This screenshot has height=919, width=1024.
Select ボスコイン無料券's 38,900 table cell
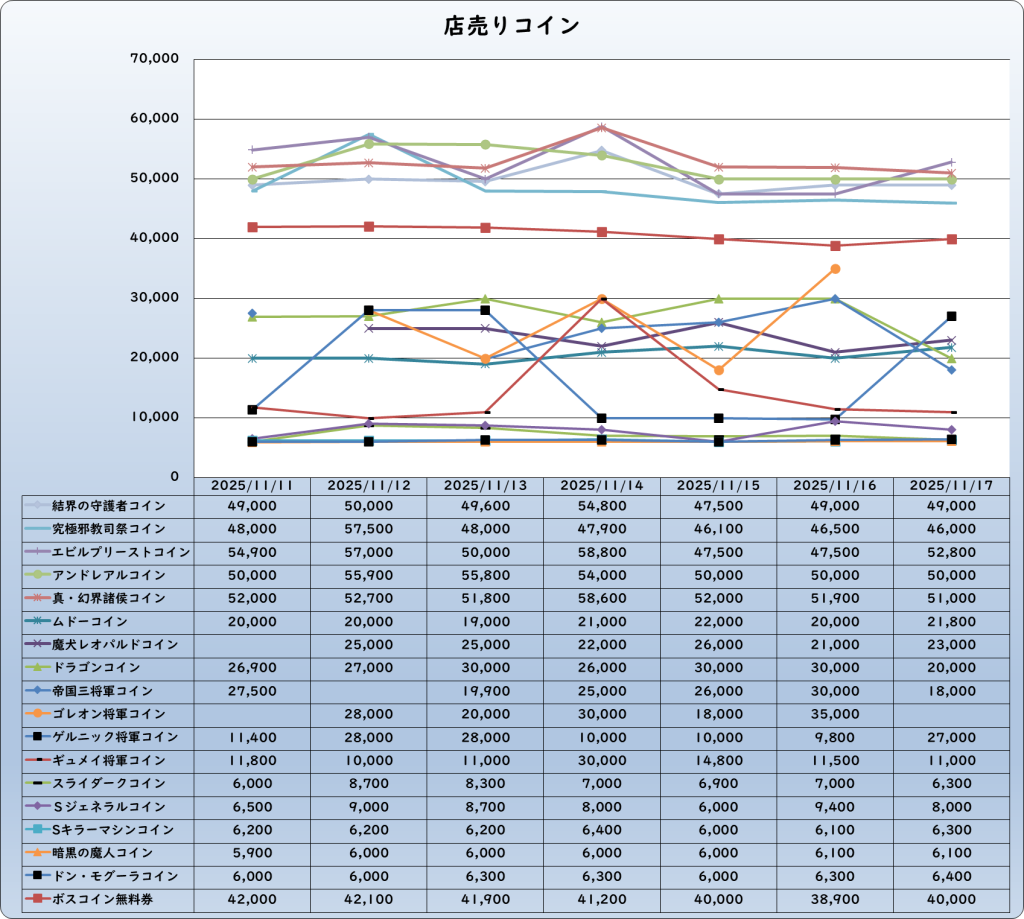point(834,899)
